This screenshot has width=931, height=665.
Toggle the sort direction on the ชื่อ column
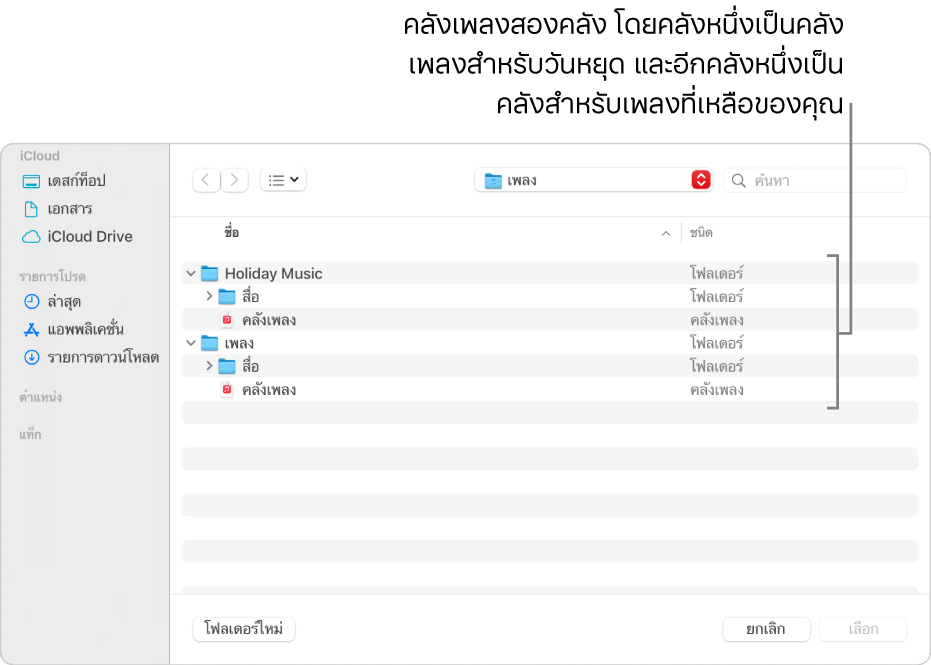click(x=664, y=233)
